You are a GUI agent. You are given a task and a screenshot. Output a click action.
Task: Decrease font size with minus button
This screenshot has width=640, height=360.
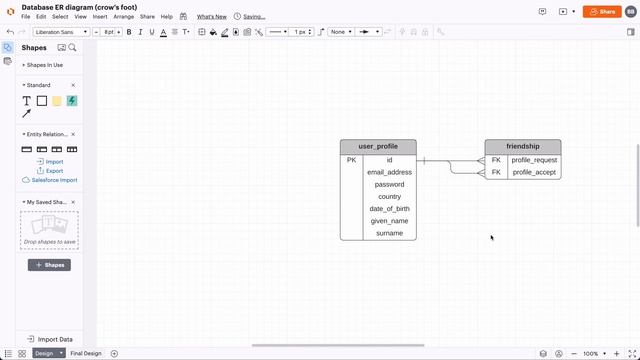point(96,32)
